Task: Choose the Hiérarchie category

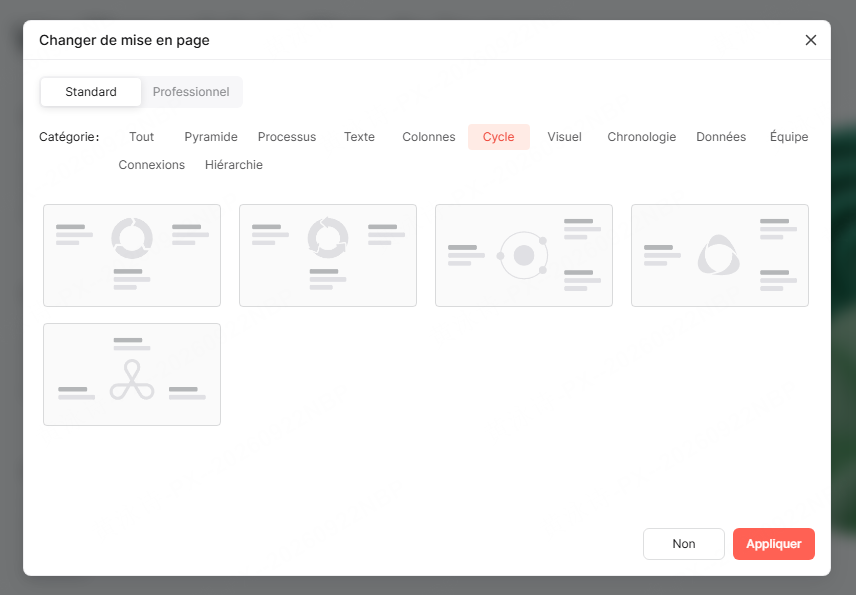Action: [x=234, y=165]
